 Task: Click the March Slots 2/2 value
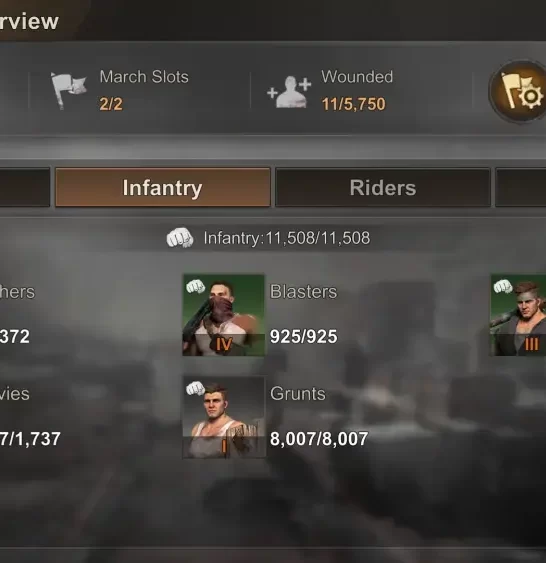[111, 104]
